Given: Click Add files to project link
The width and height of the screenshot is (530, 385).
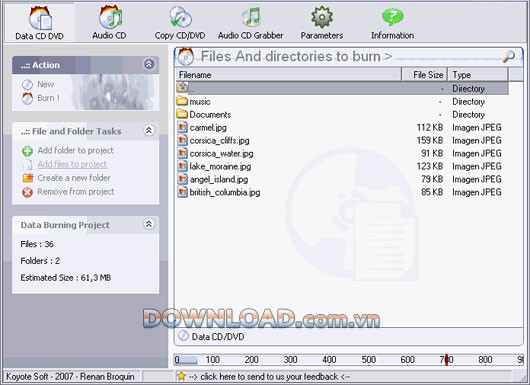Looking at the screenshot, I should pos(72,164).
